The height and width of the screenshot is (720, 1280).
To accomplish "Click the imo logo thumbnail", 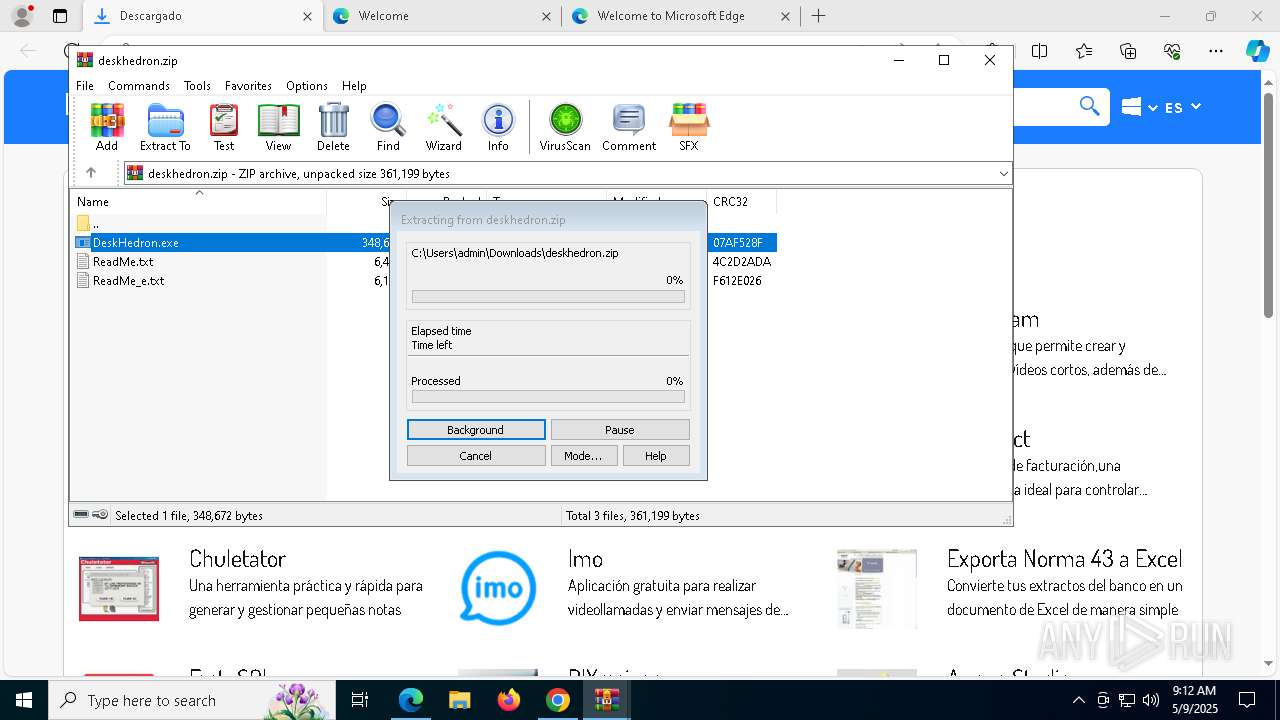I will [x=498, y=588].
